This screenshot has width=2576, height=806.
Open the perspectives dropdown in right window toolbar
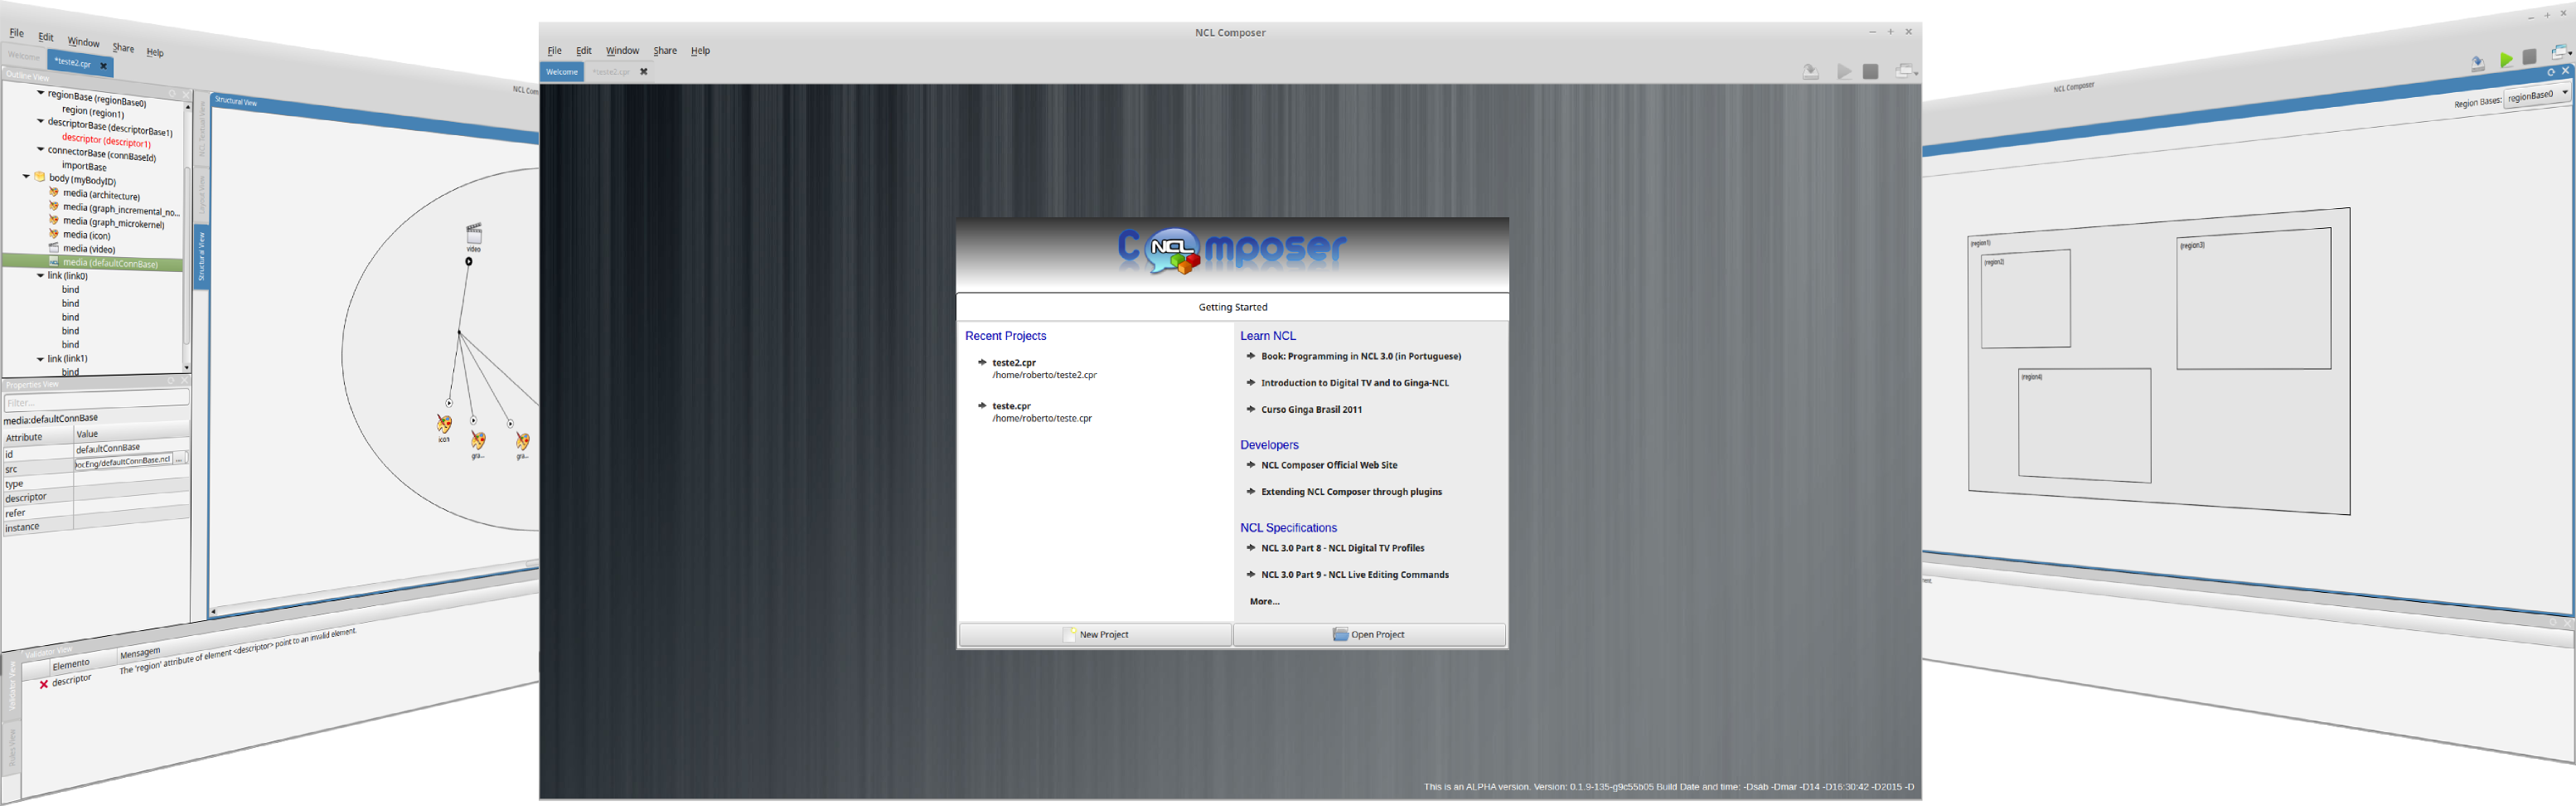2561,52
